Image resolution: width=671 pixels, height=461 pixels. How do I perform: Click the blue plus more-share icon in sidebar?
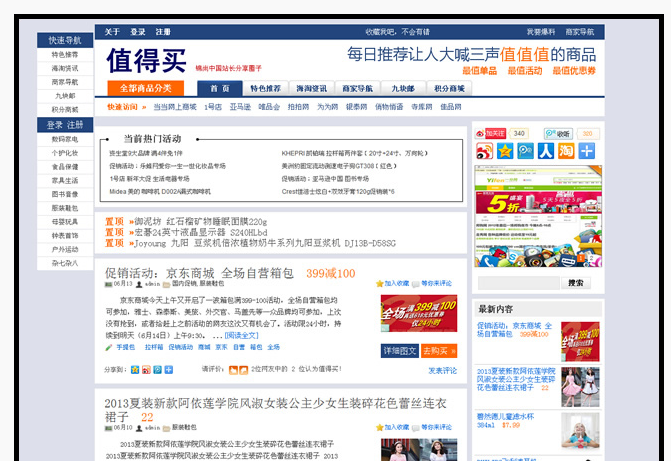click(x=587, y=151)
